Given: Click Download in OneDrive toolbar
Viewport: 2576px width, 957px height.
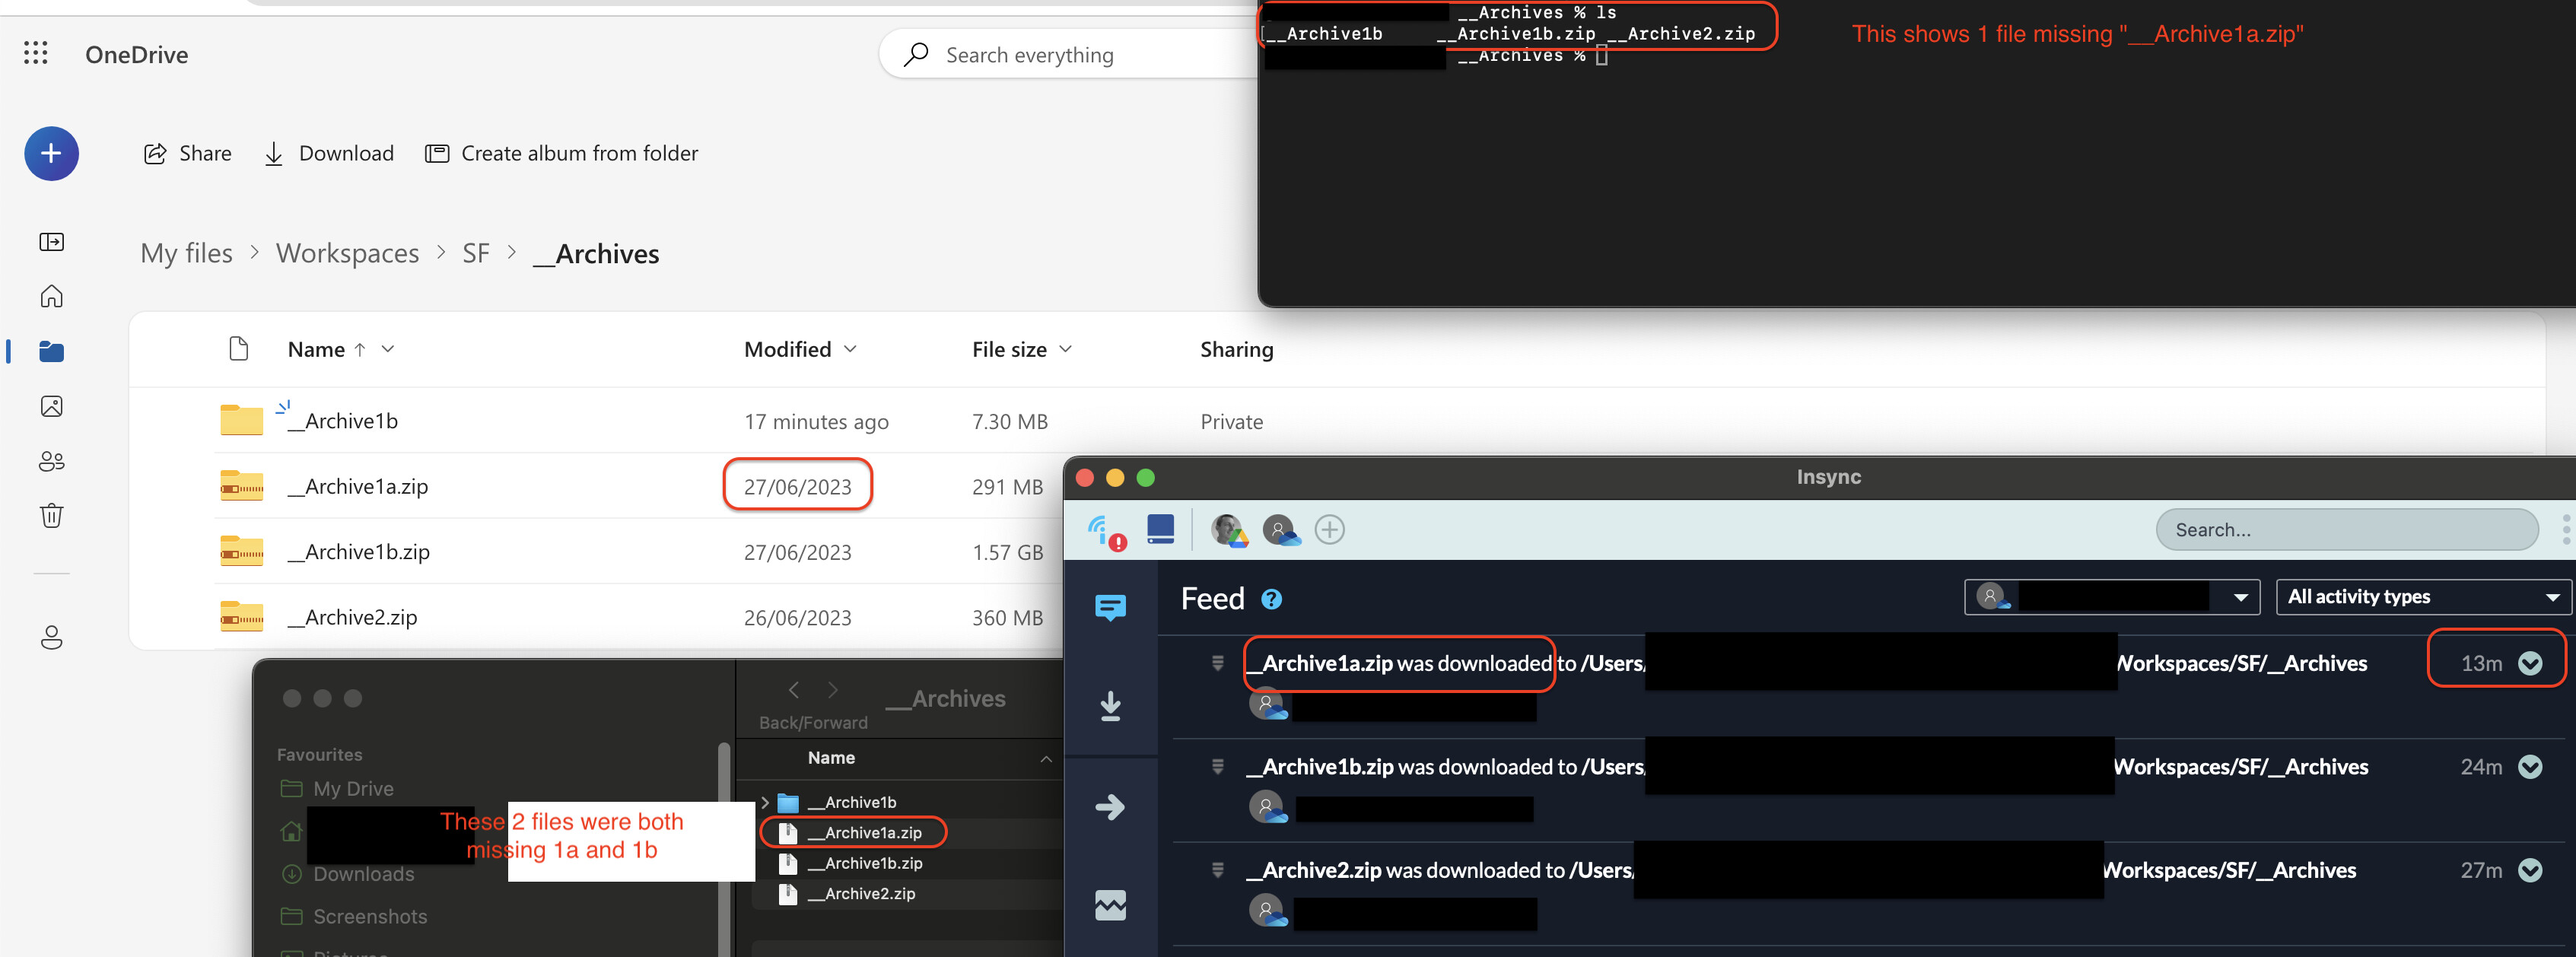Looking at the screenshot, I should 329,153.
